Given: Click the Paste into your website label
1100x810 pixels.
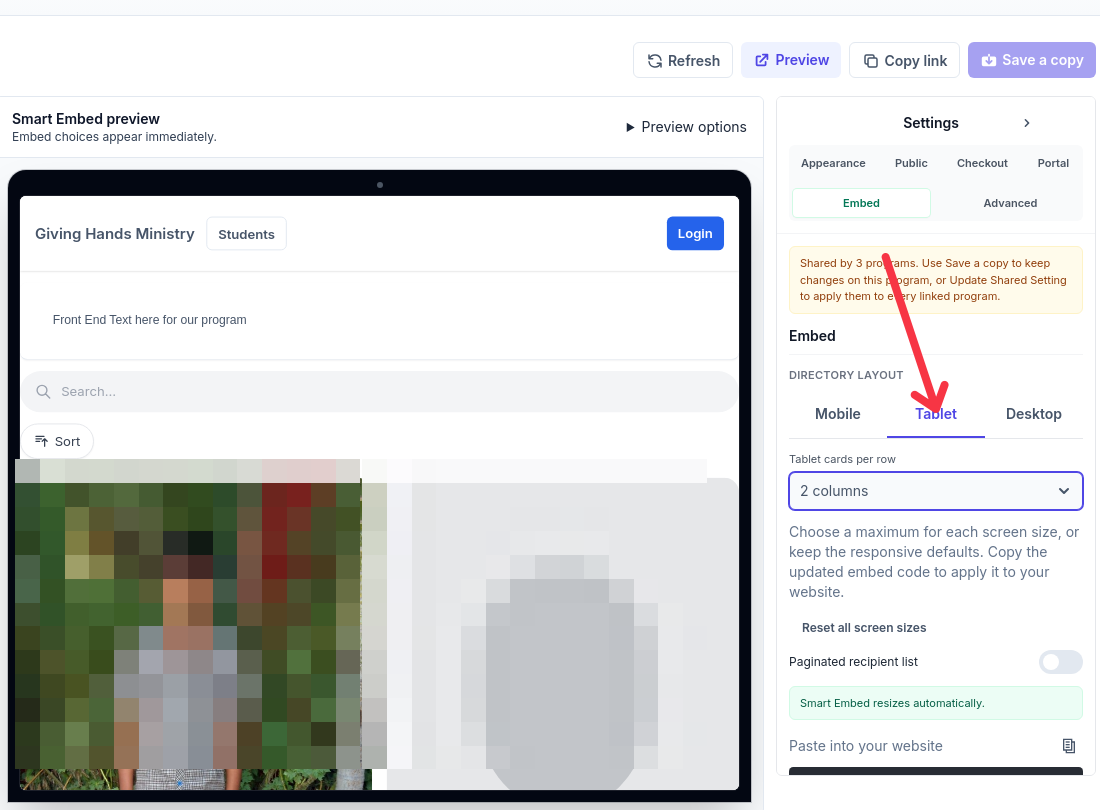Looking at the screenshot, I should tap(866, 746).
